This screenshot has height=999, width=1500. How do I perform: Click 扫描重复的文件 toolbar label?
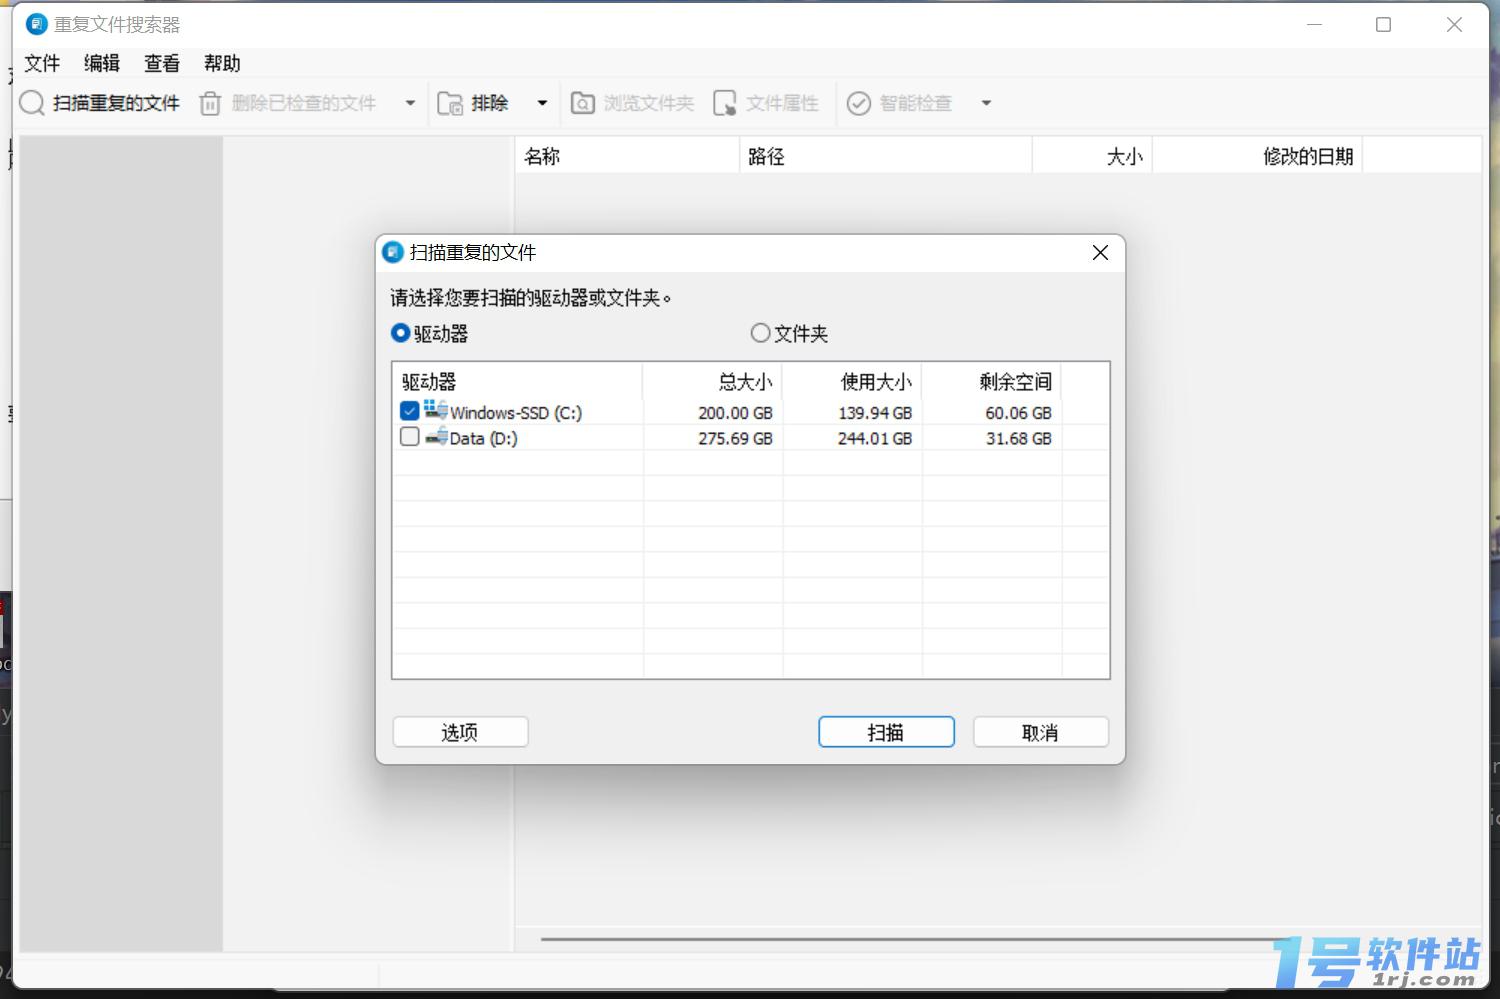(x=116, y=103)
